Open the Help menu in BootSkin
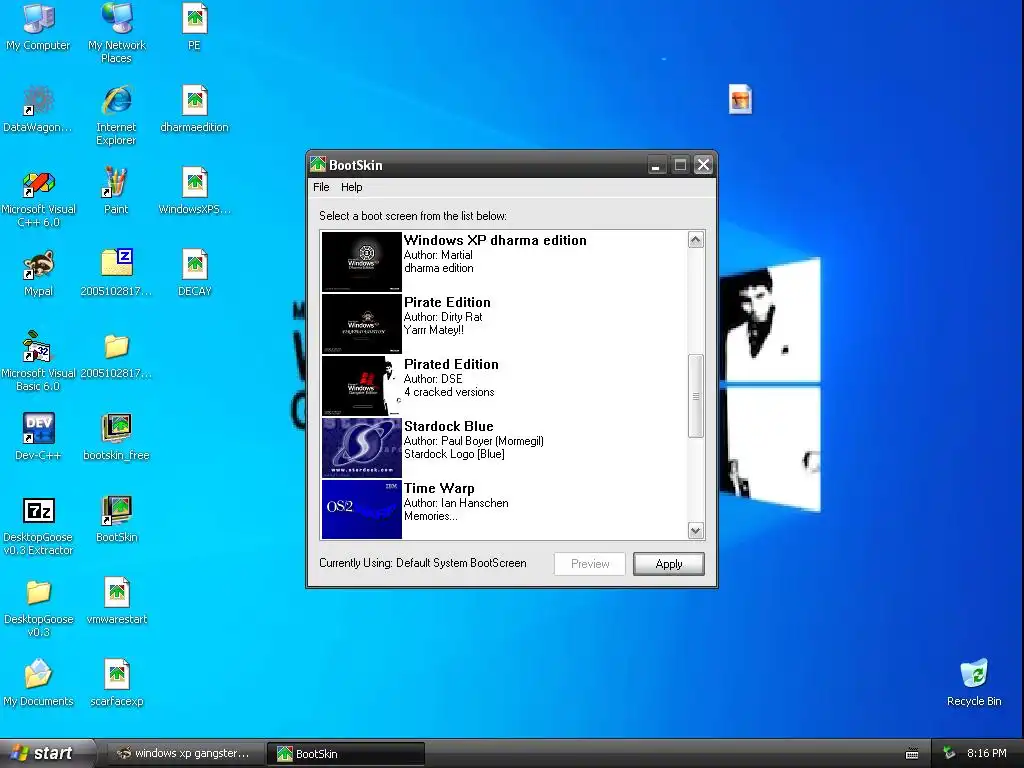 (351, 187)
